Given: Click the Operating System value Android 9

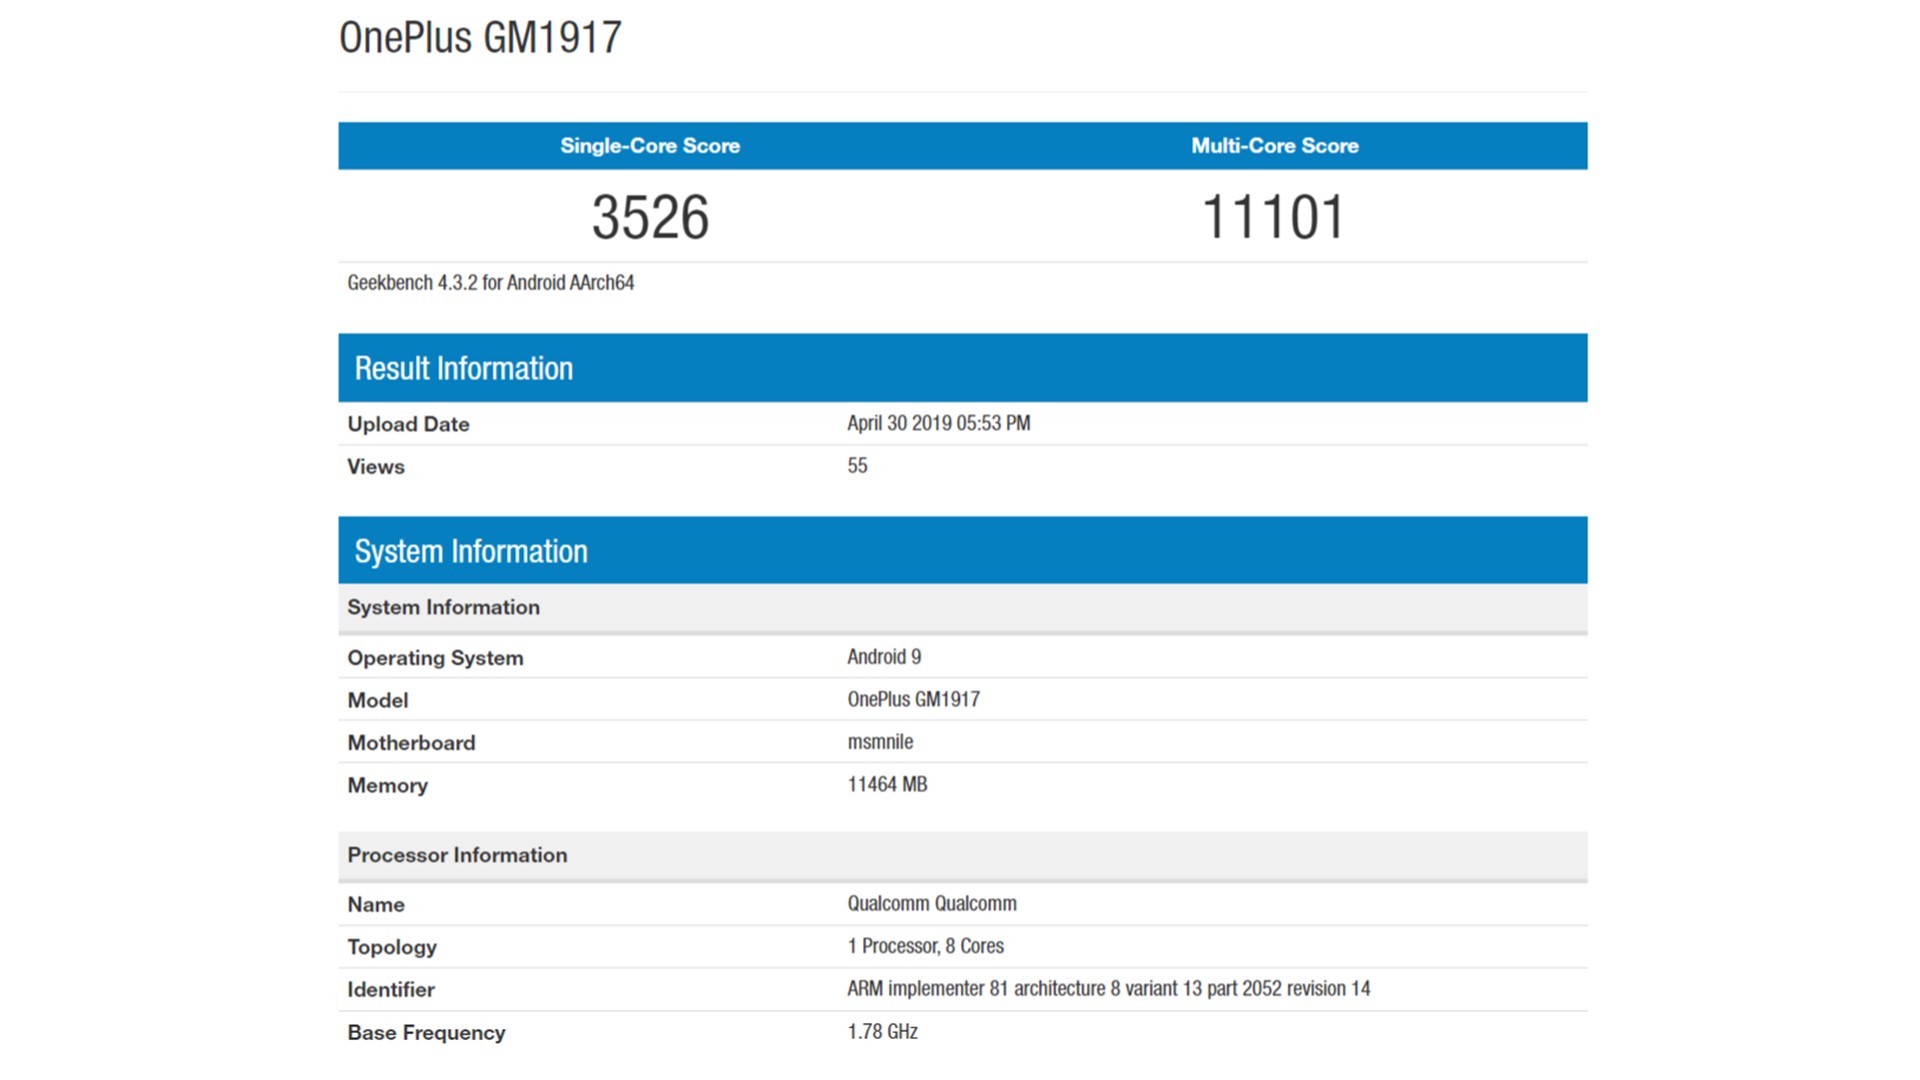Looking at the screenshot, I should pyautogui.click(x=884, y=656).
